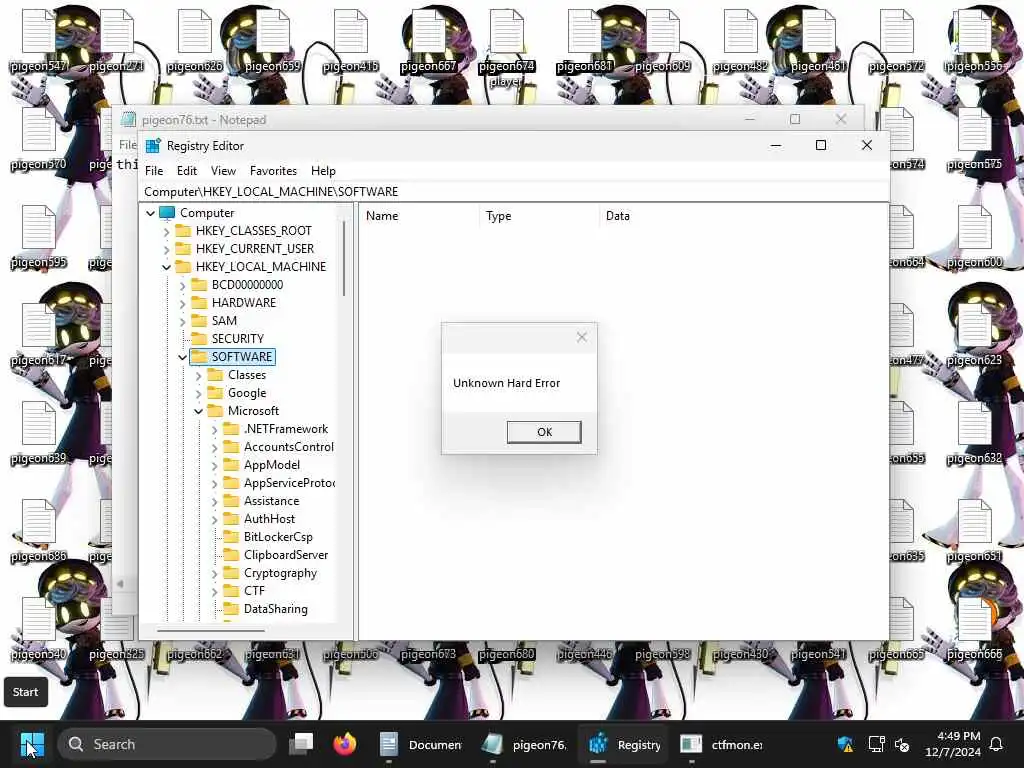Select the HKEY_CLASSES_ROOT folder icon
This screenshot has height=768, width=1024.
pyautogui.click(x=184, y=231)
